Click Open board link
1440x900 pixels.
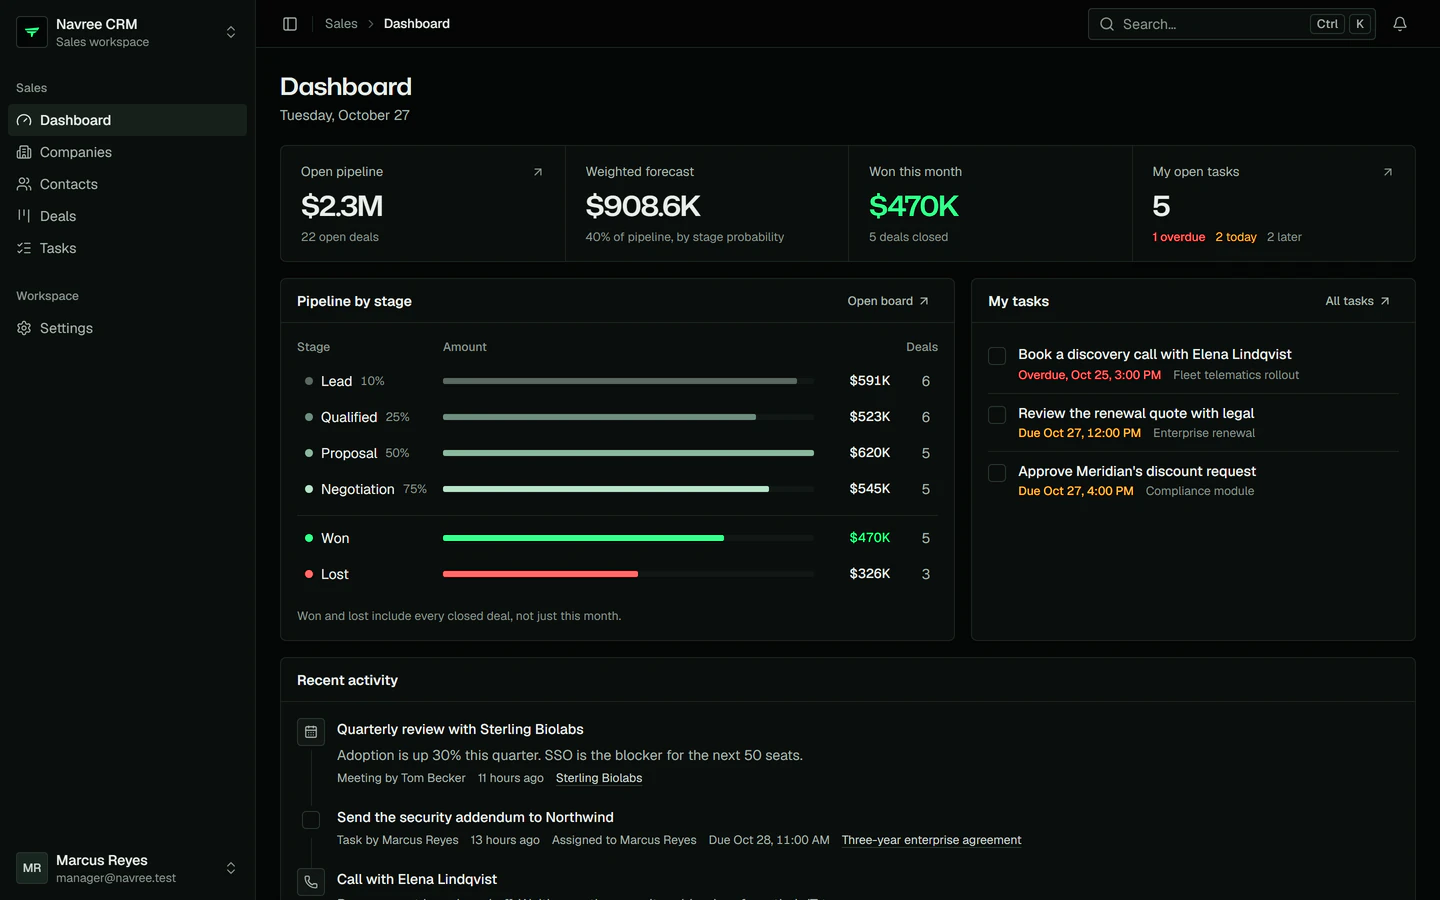pyautogui.click(x=888, y=301)
